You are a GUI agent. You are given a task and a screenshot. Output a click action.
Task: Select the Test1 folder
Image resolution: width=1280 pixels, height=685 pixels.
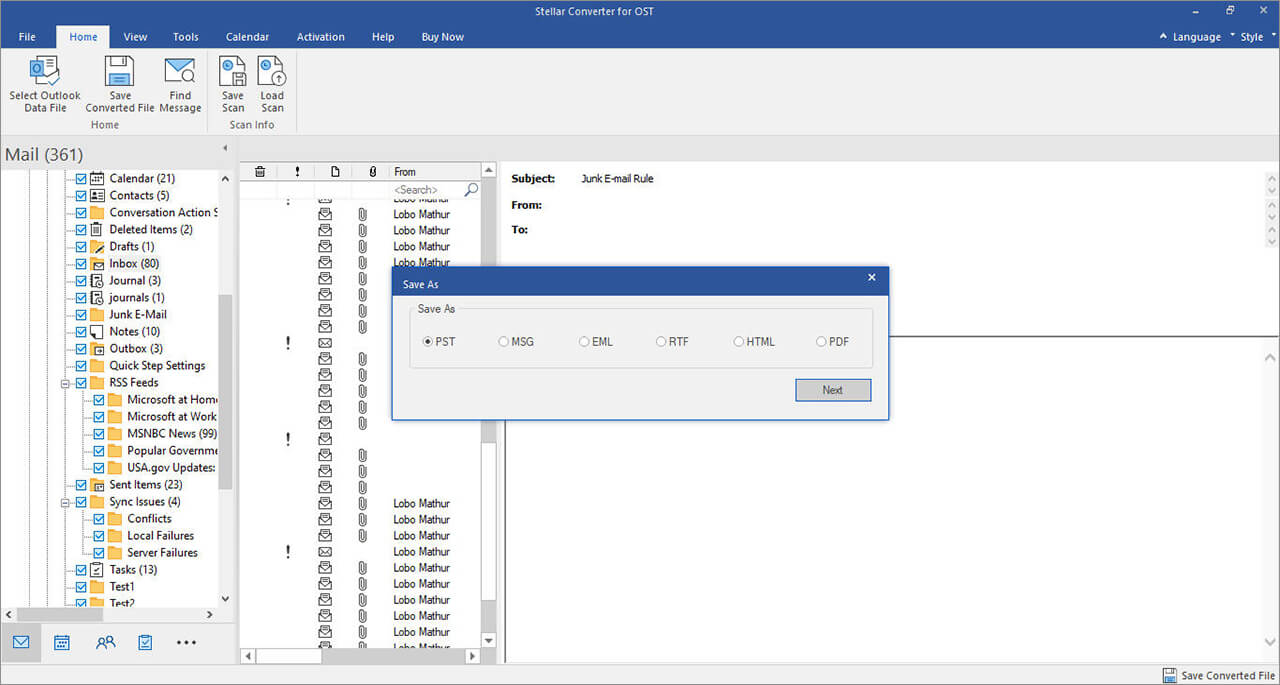click(x=121, y=587)
